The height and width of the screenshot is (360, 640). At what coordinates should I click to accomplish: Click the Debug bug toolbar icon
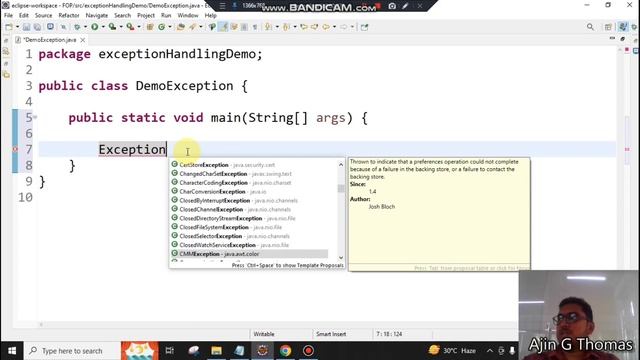tap(77, 27)
